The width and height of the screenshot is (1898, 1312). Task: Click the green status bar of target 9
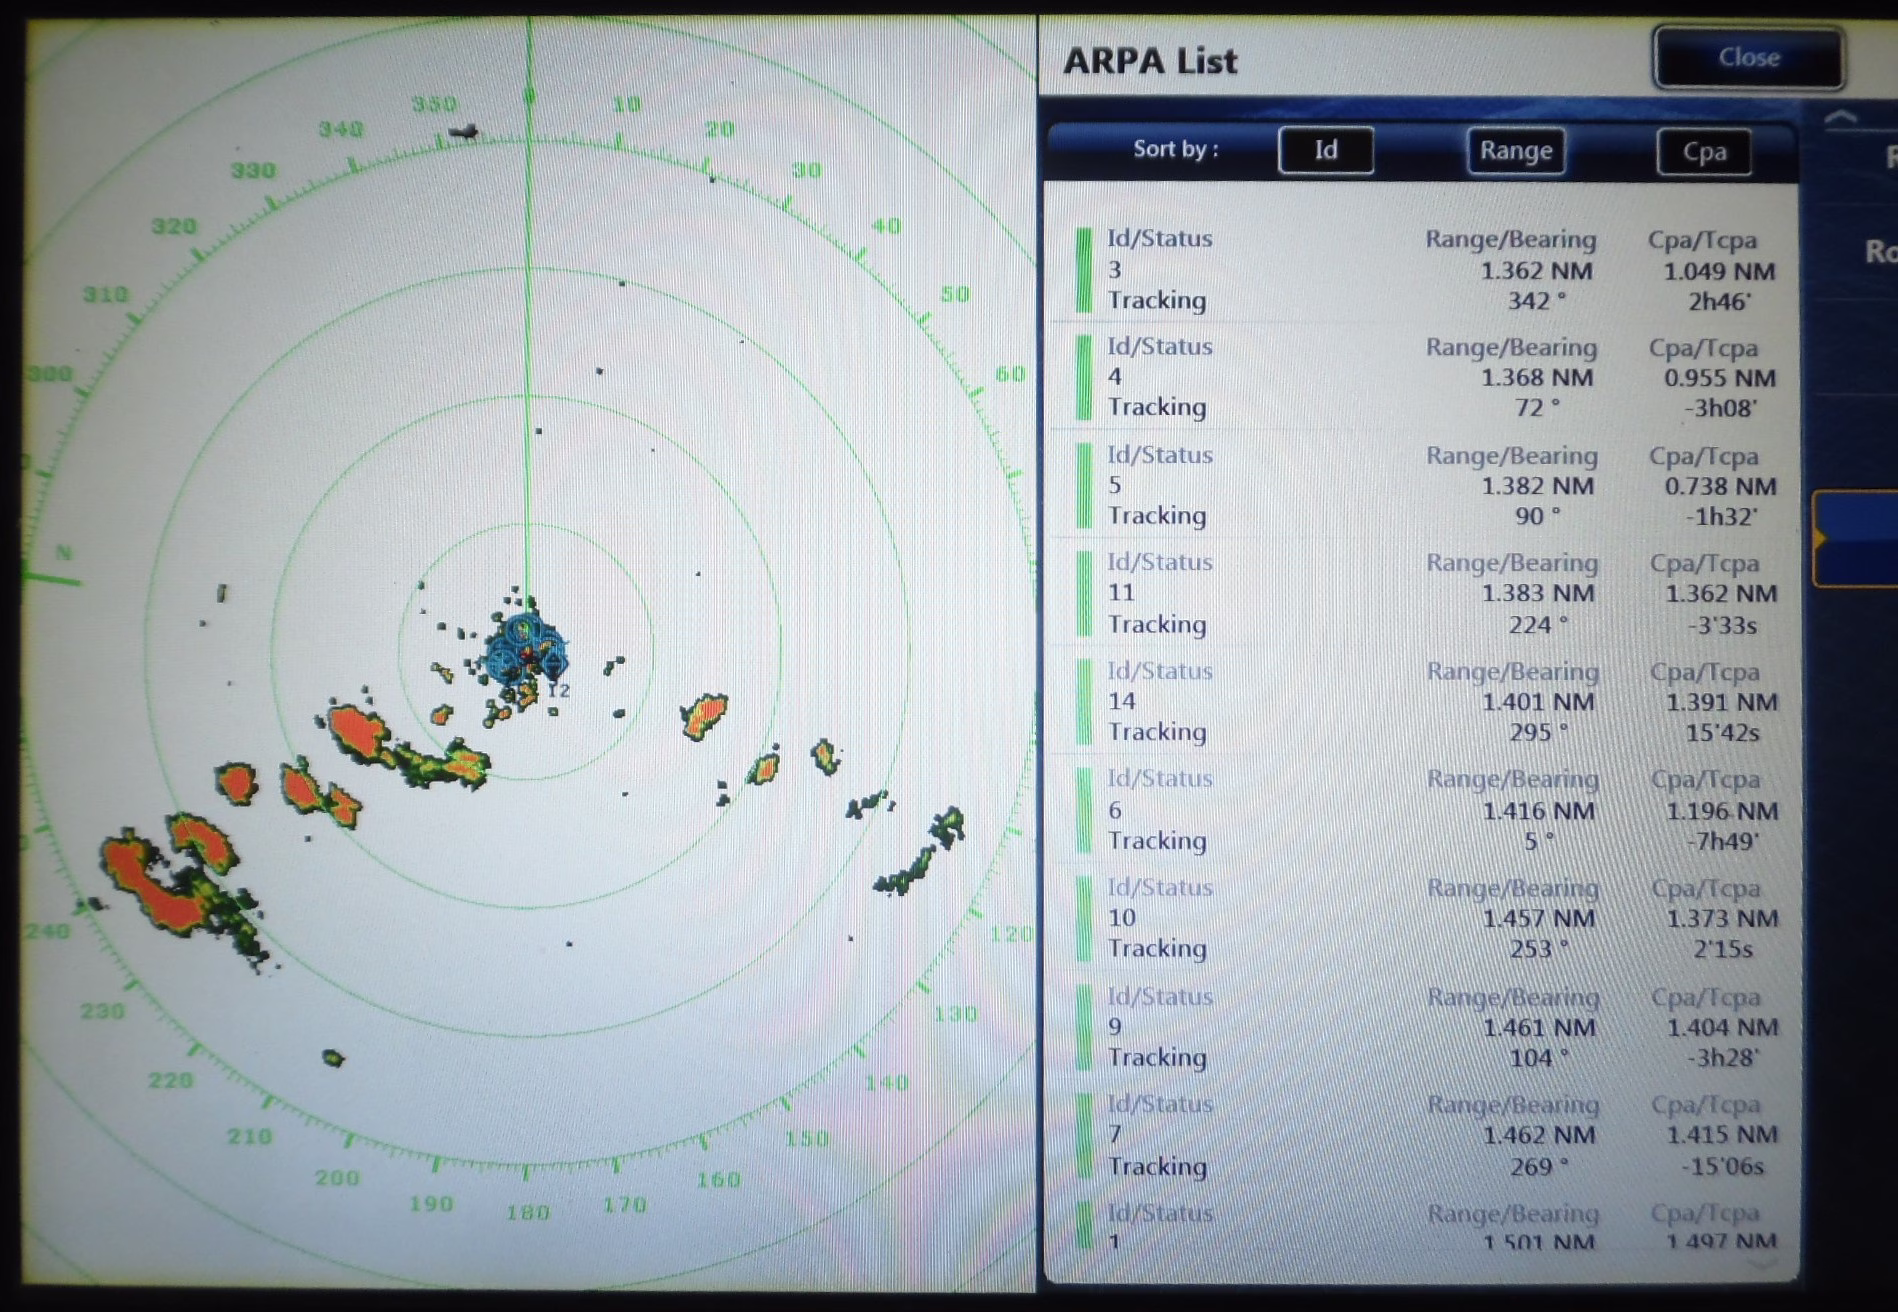(1083, 1027)
